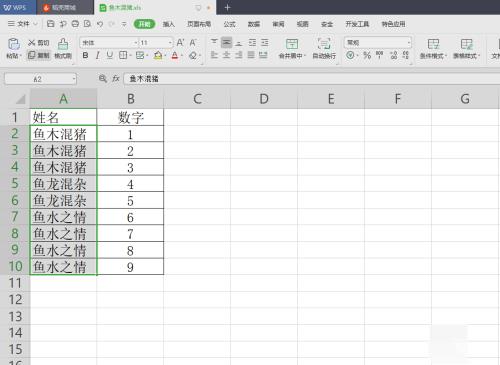Open the 文件 menu dropdown arrow
The height and width of the screenshot is (365, 500).
[35, 24]
